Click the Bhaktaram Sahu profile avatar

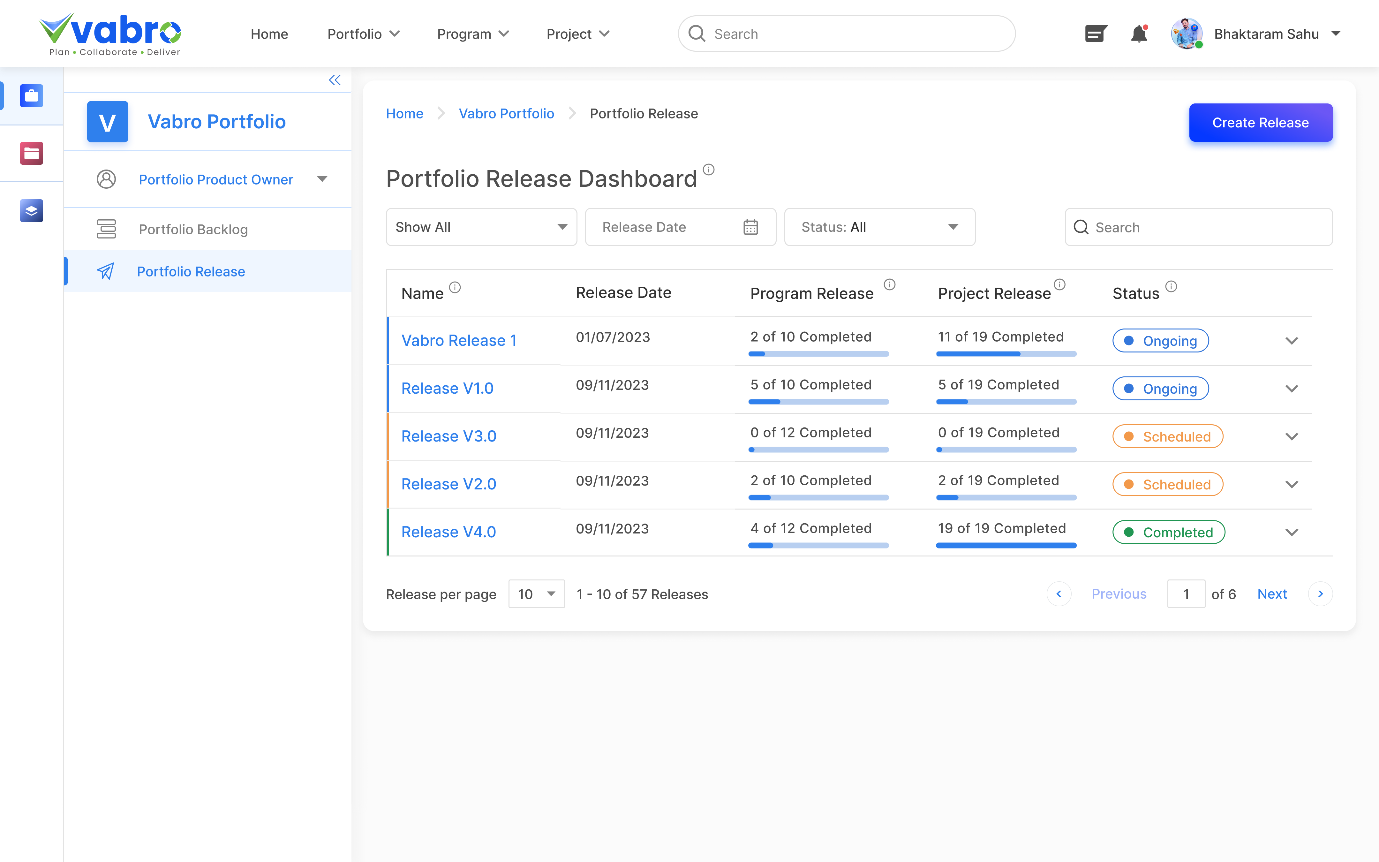pyautogui.click(x=1186, y=34)
